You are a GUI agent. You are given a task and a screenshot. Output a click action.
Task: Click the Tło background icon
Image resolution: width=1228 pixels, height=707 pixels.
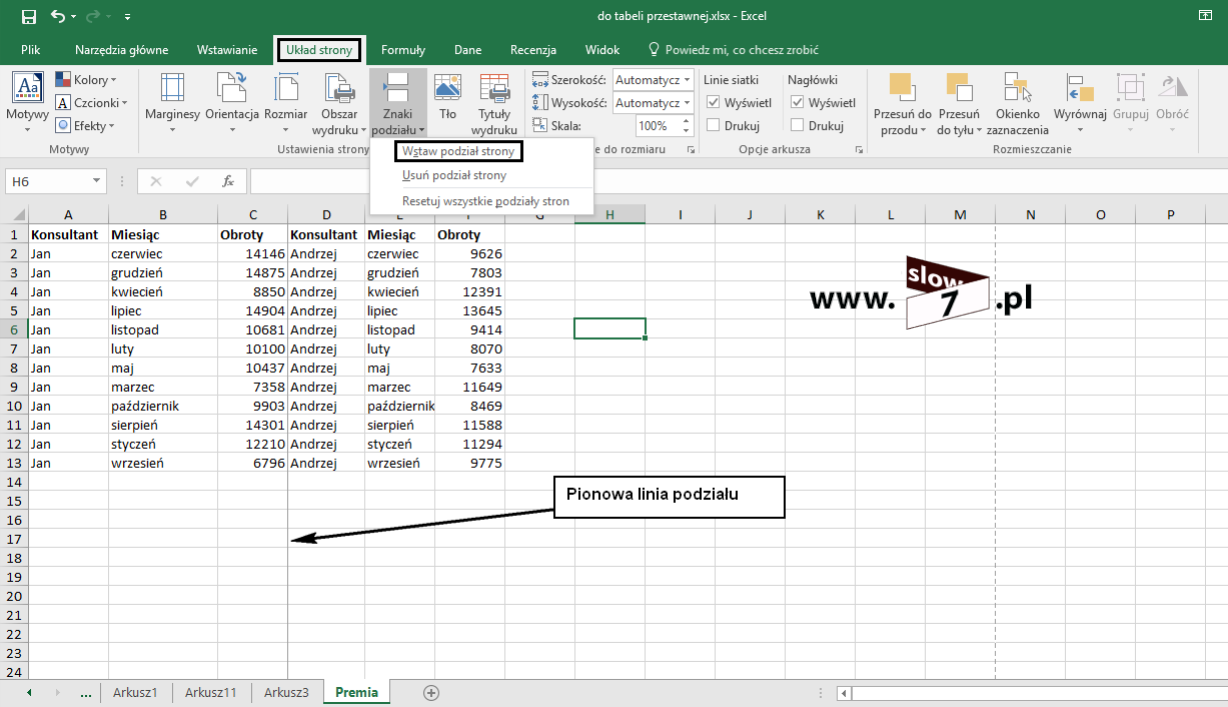point(448,88)
